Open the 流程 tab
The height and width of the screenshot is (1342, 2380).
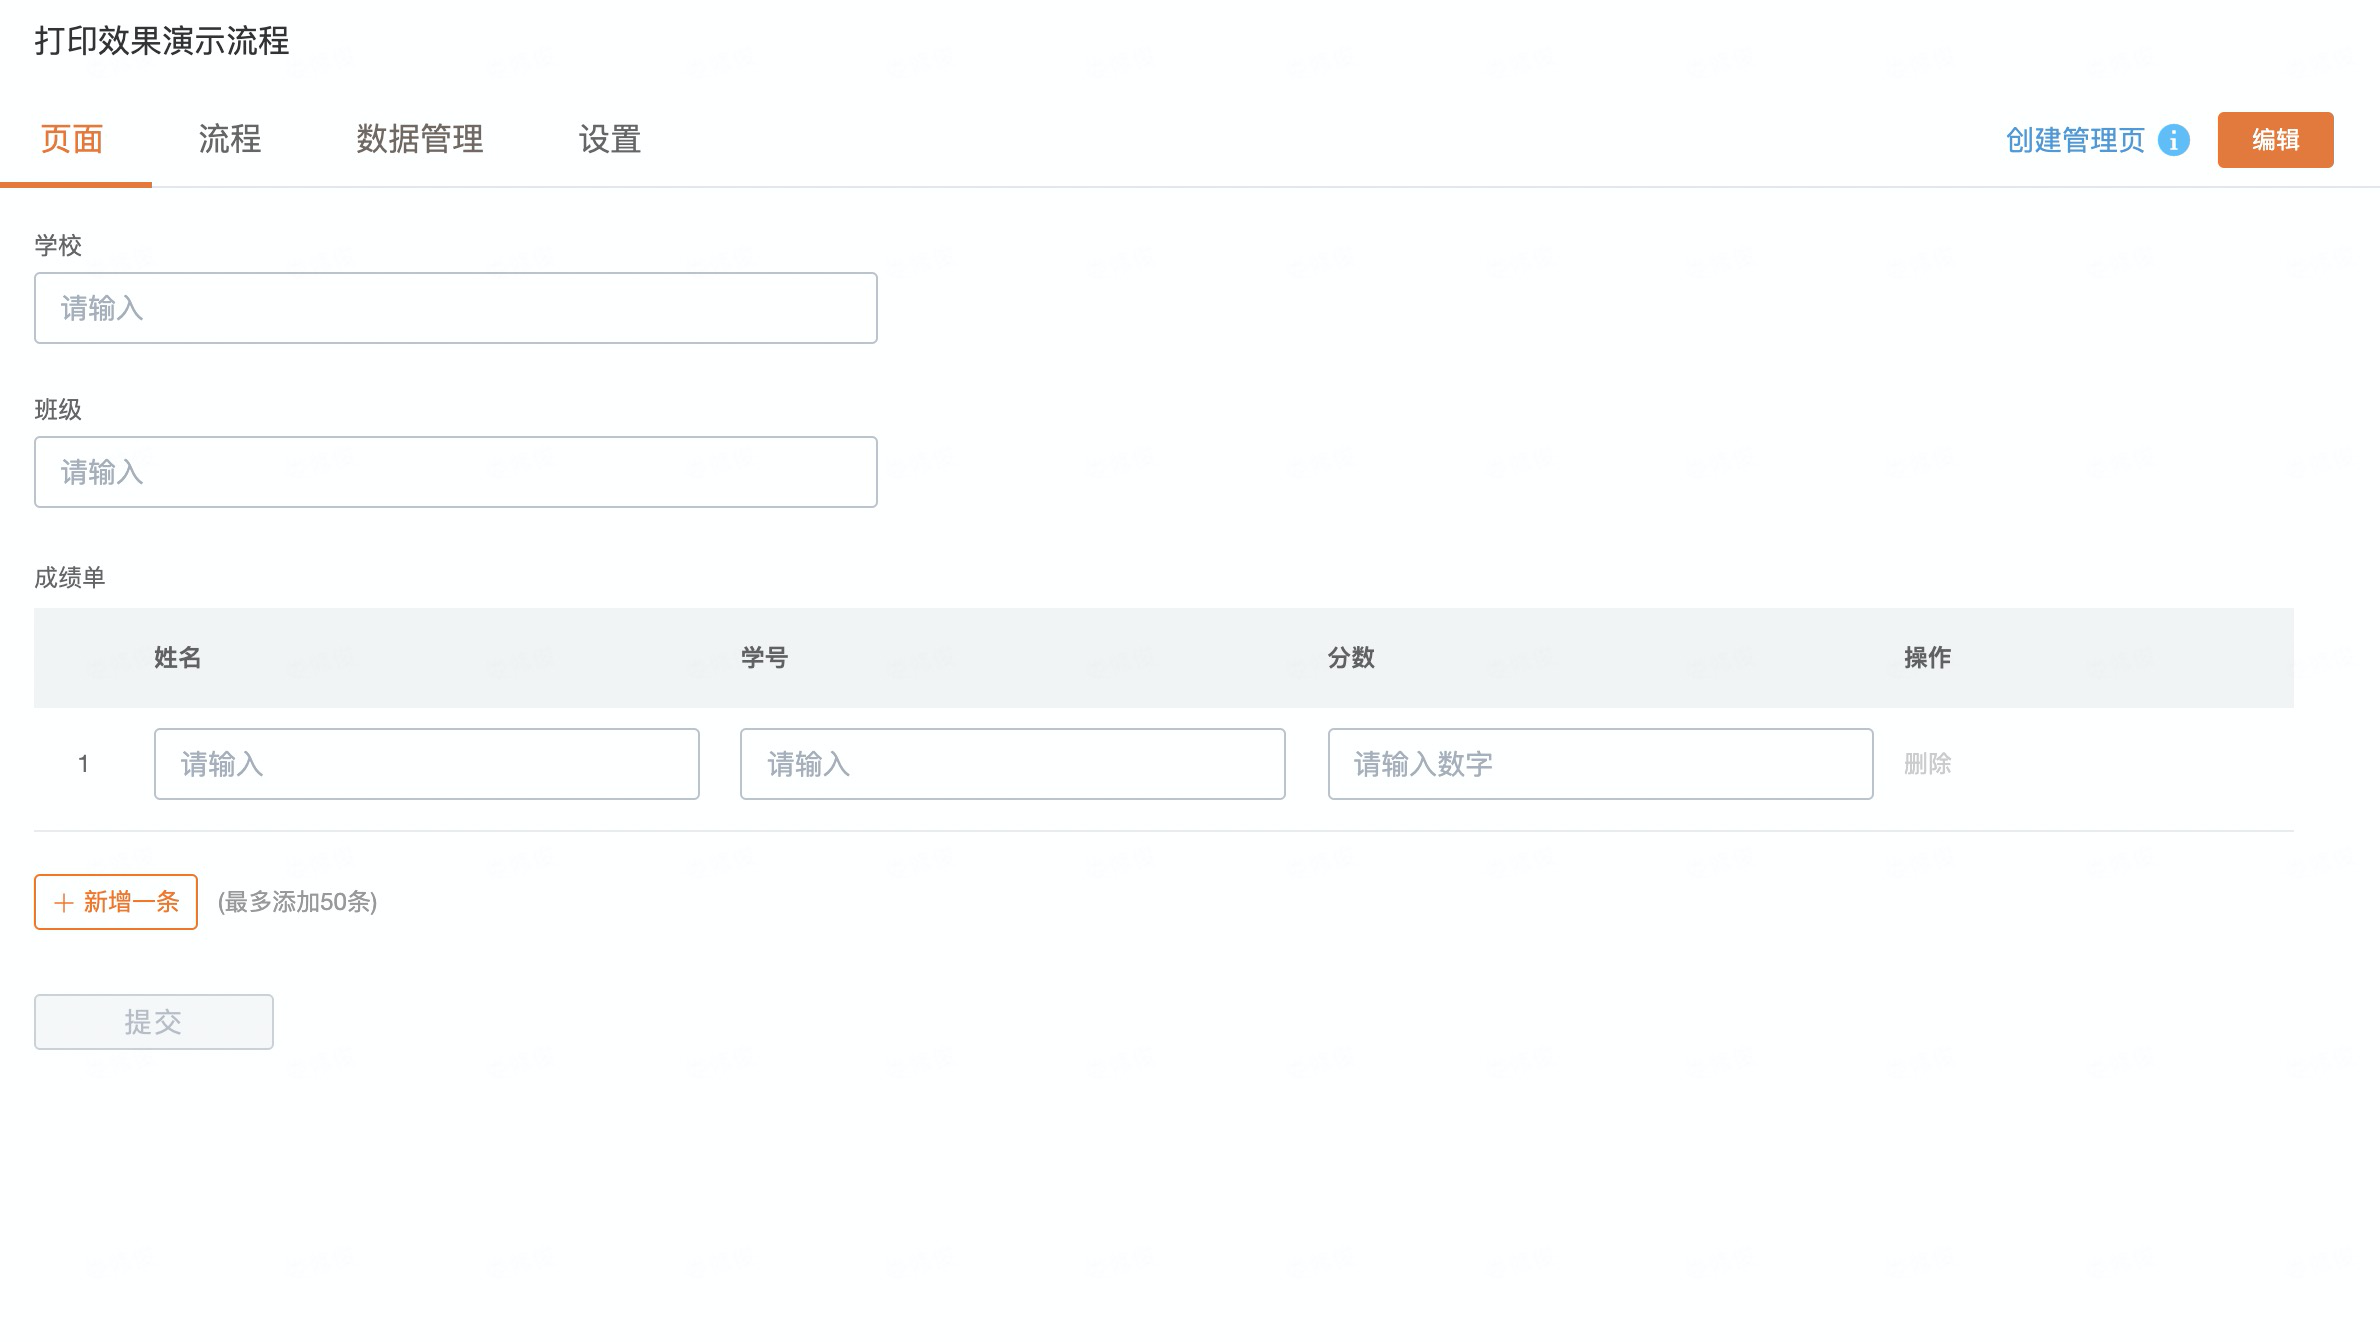[x=230, y=139]
